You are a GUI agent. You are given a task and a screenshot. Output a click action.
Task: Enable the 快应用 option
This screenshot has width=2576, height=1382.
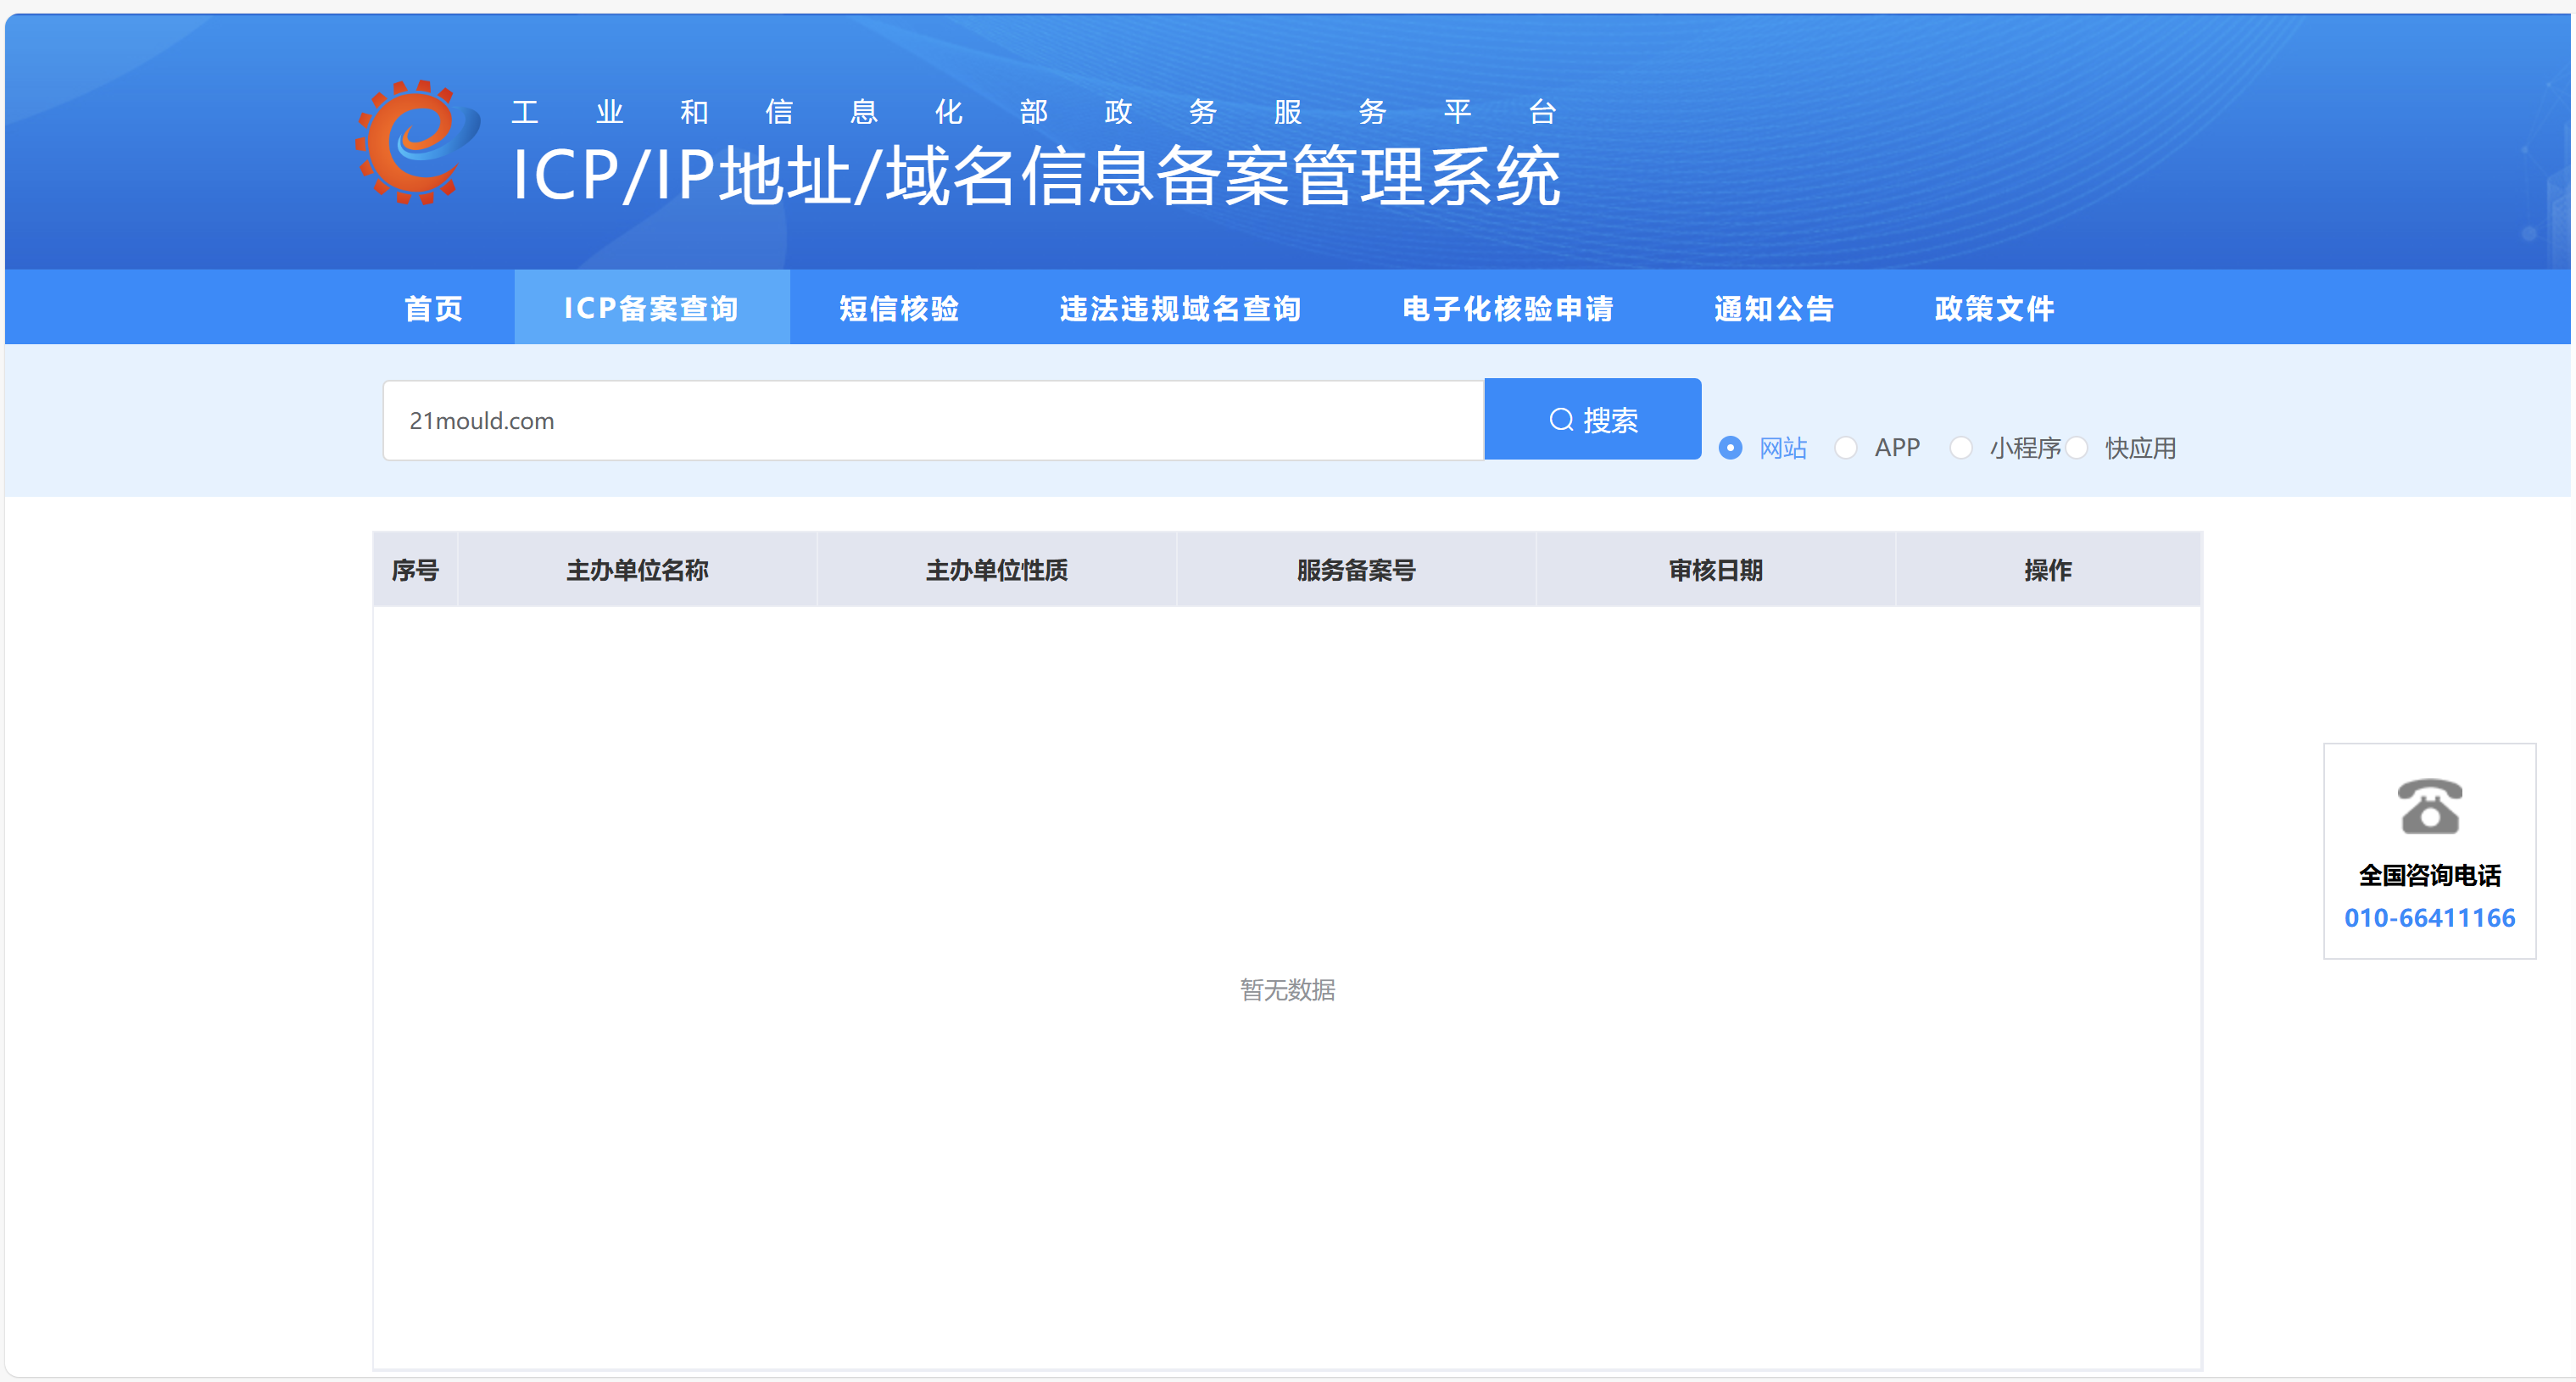(x=2079, y=448)
